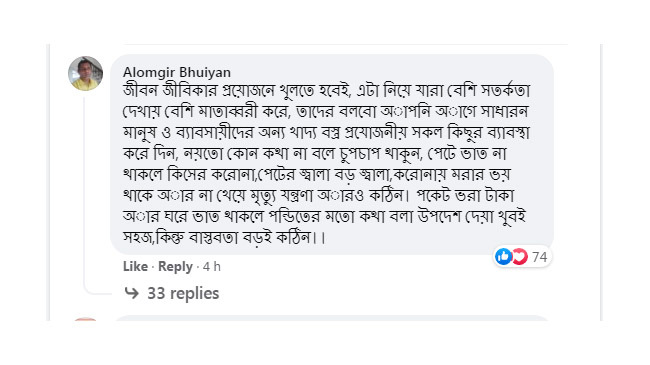Click comment line starting মানুষ ও ব্যাবসায়ীদের
The height and width of the screenshot is (365, 650).
pyautogui.click(x=327, y=133)
